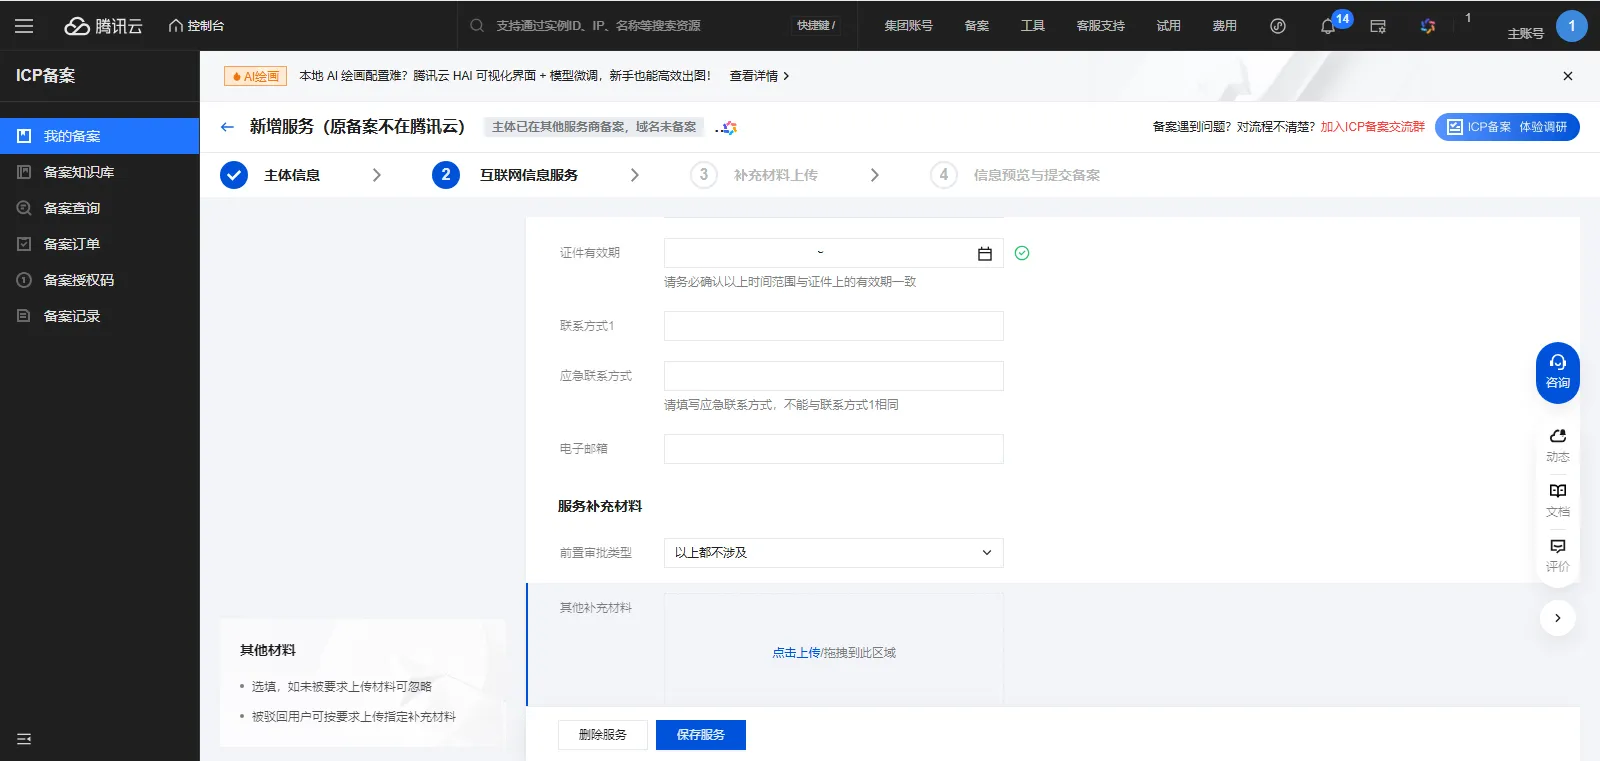The image size is (1600, 761).
Task: Go back with the left arrow
Action: click(x=227, y=127)
